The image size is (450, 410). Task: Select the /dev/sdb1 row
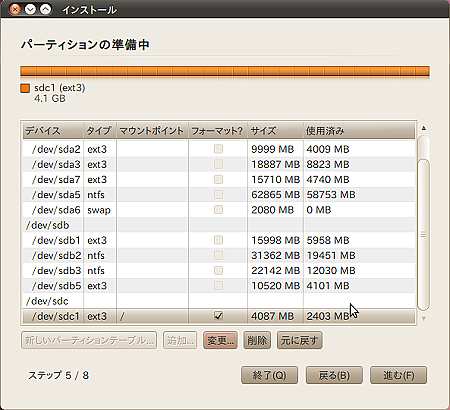coord(219,240)
